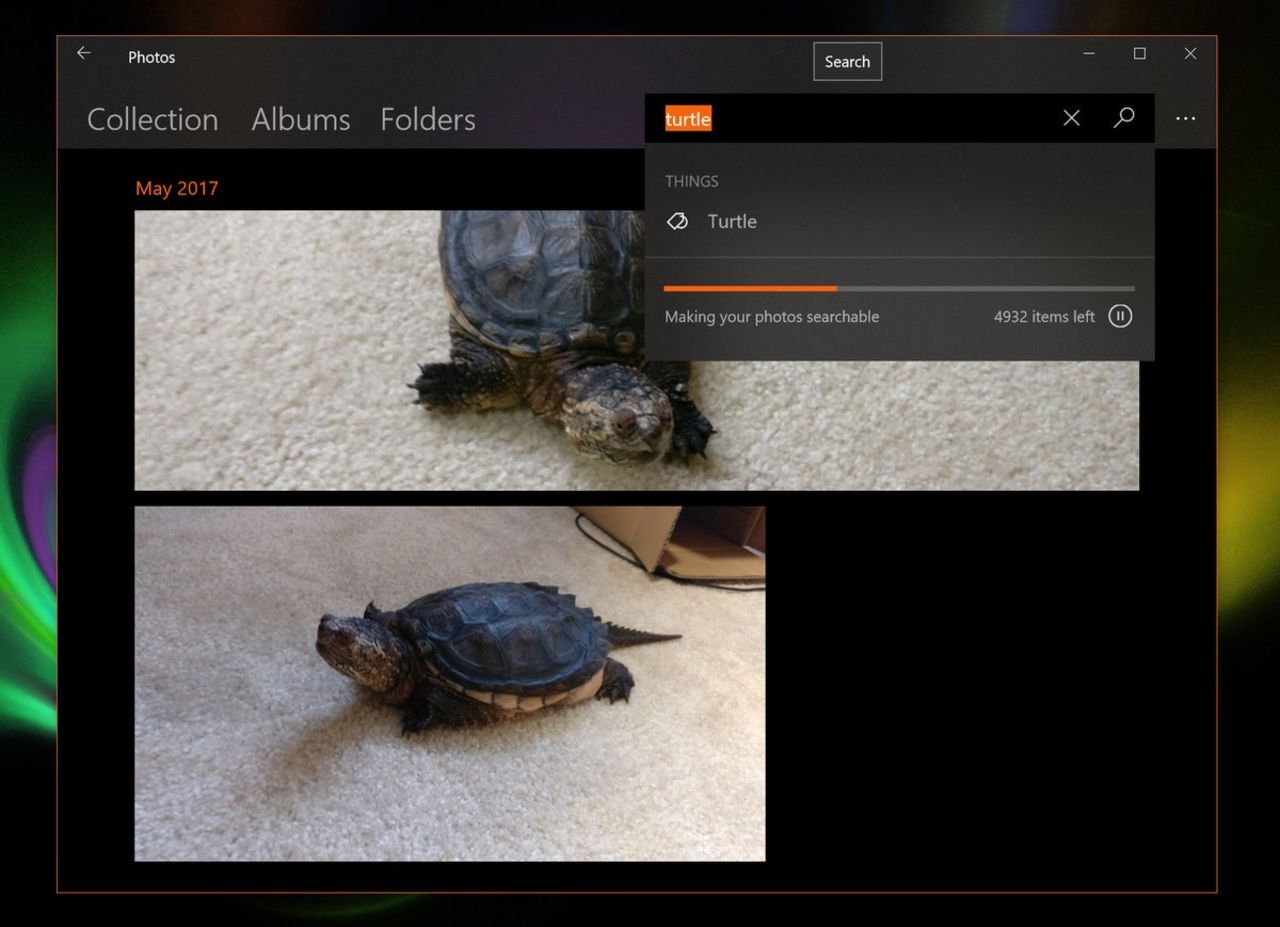Pause making your photos searchable

point(1120,316)
